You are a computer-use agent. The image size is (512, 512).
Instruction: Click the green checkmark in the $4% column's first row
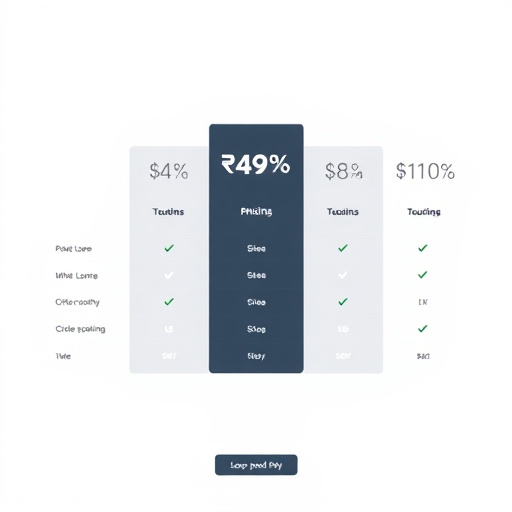(x=169, y=248)
